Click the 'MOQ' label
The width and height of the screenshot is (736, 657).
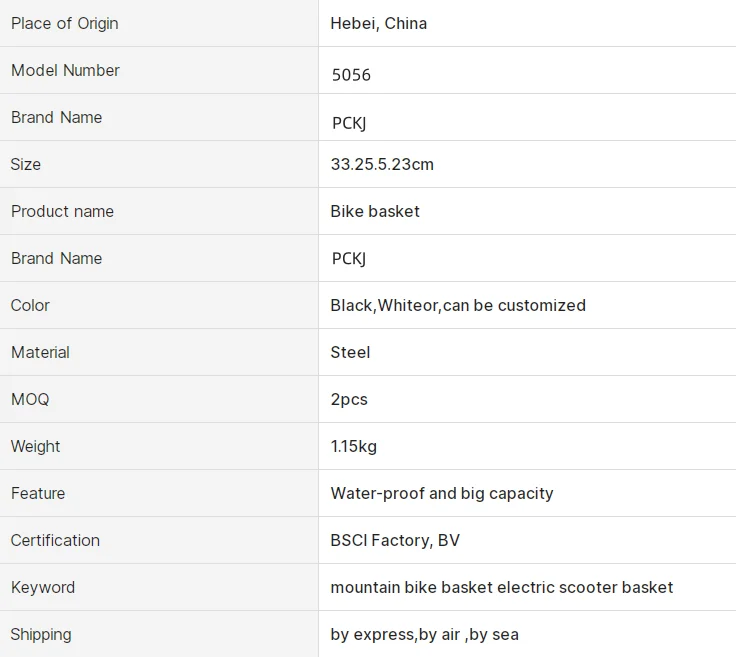point(30,399)
